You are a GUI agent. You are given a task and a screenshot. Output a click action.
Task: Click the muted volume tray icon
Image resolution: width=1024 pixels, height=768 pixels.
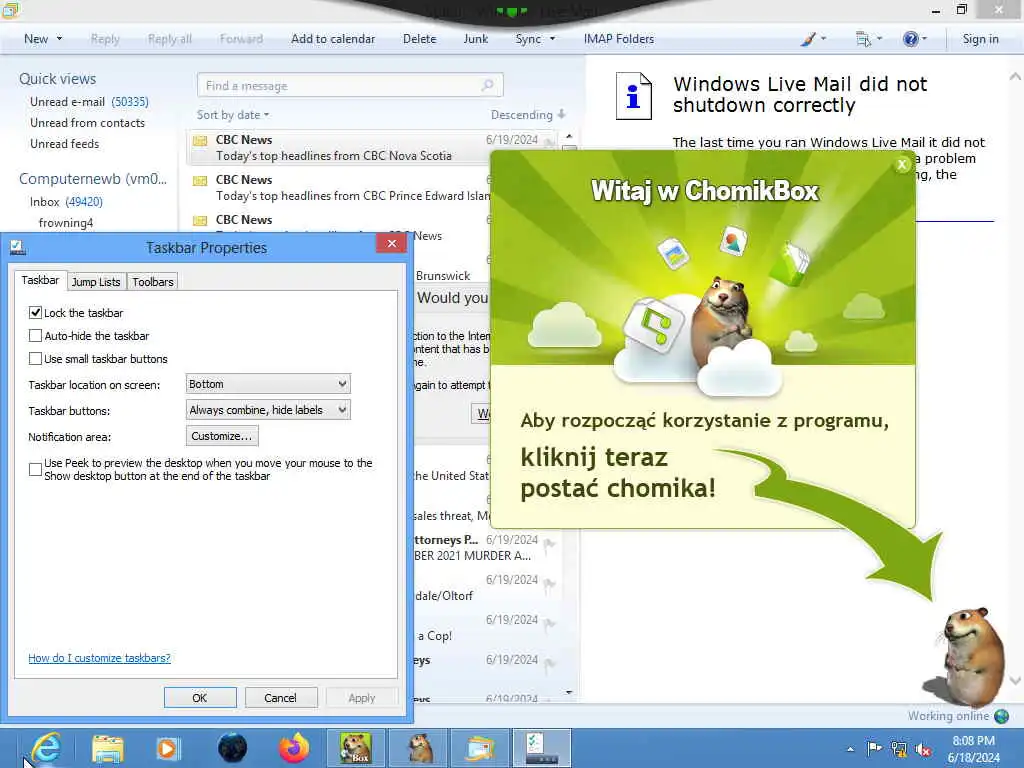923,749
